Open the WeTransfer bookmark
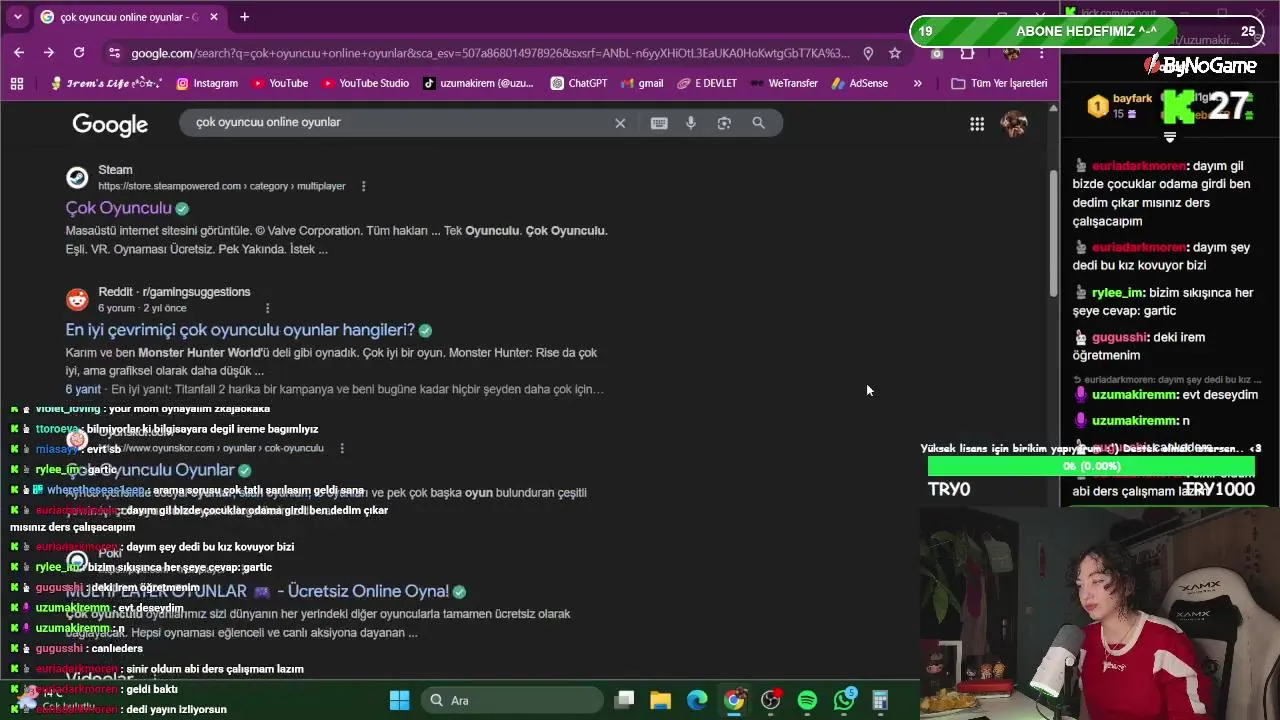The image size is (1280, 720). pos(784,83)
